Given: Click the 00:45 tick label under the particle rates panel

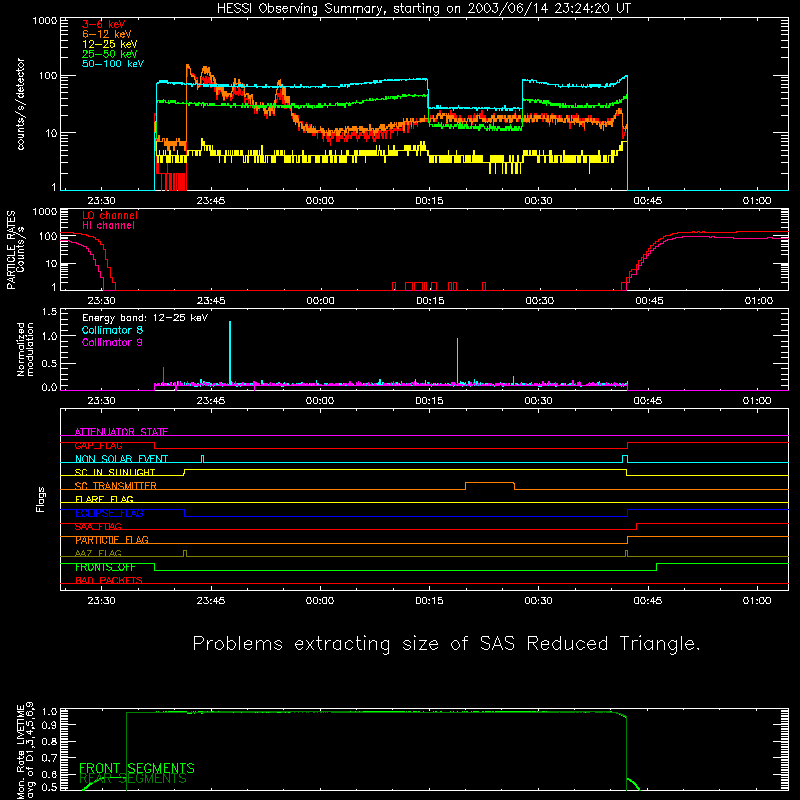Looking at the screenshot, I should [x=649, y=301].
